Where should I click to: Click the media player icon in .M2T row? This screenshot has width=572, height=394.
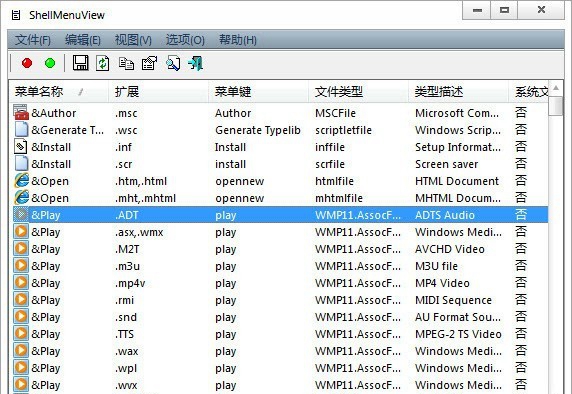[x=21, y=248]
